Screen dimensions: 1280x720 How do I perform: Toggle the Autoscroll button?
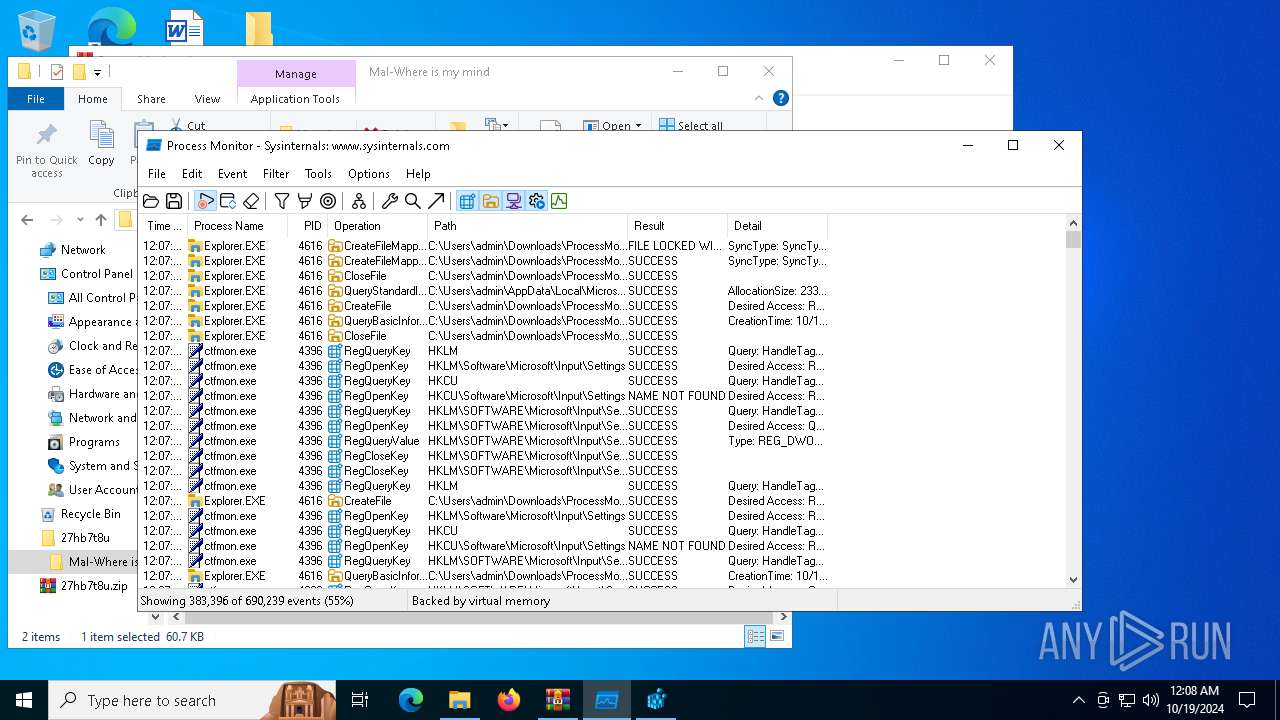click(228, 201)
